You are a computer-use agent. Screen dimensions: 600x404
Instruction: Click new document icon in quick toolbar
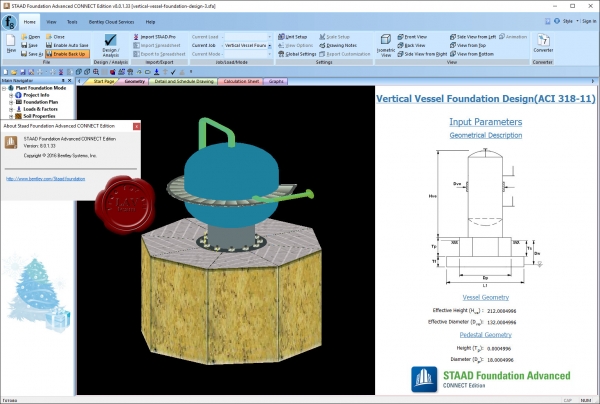5,72
